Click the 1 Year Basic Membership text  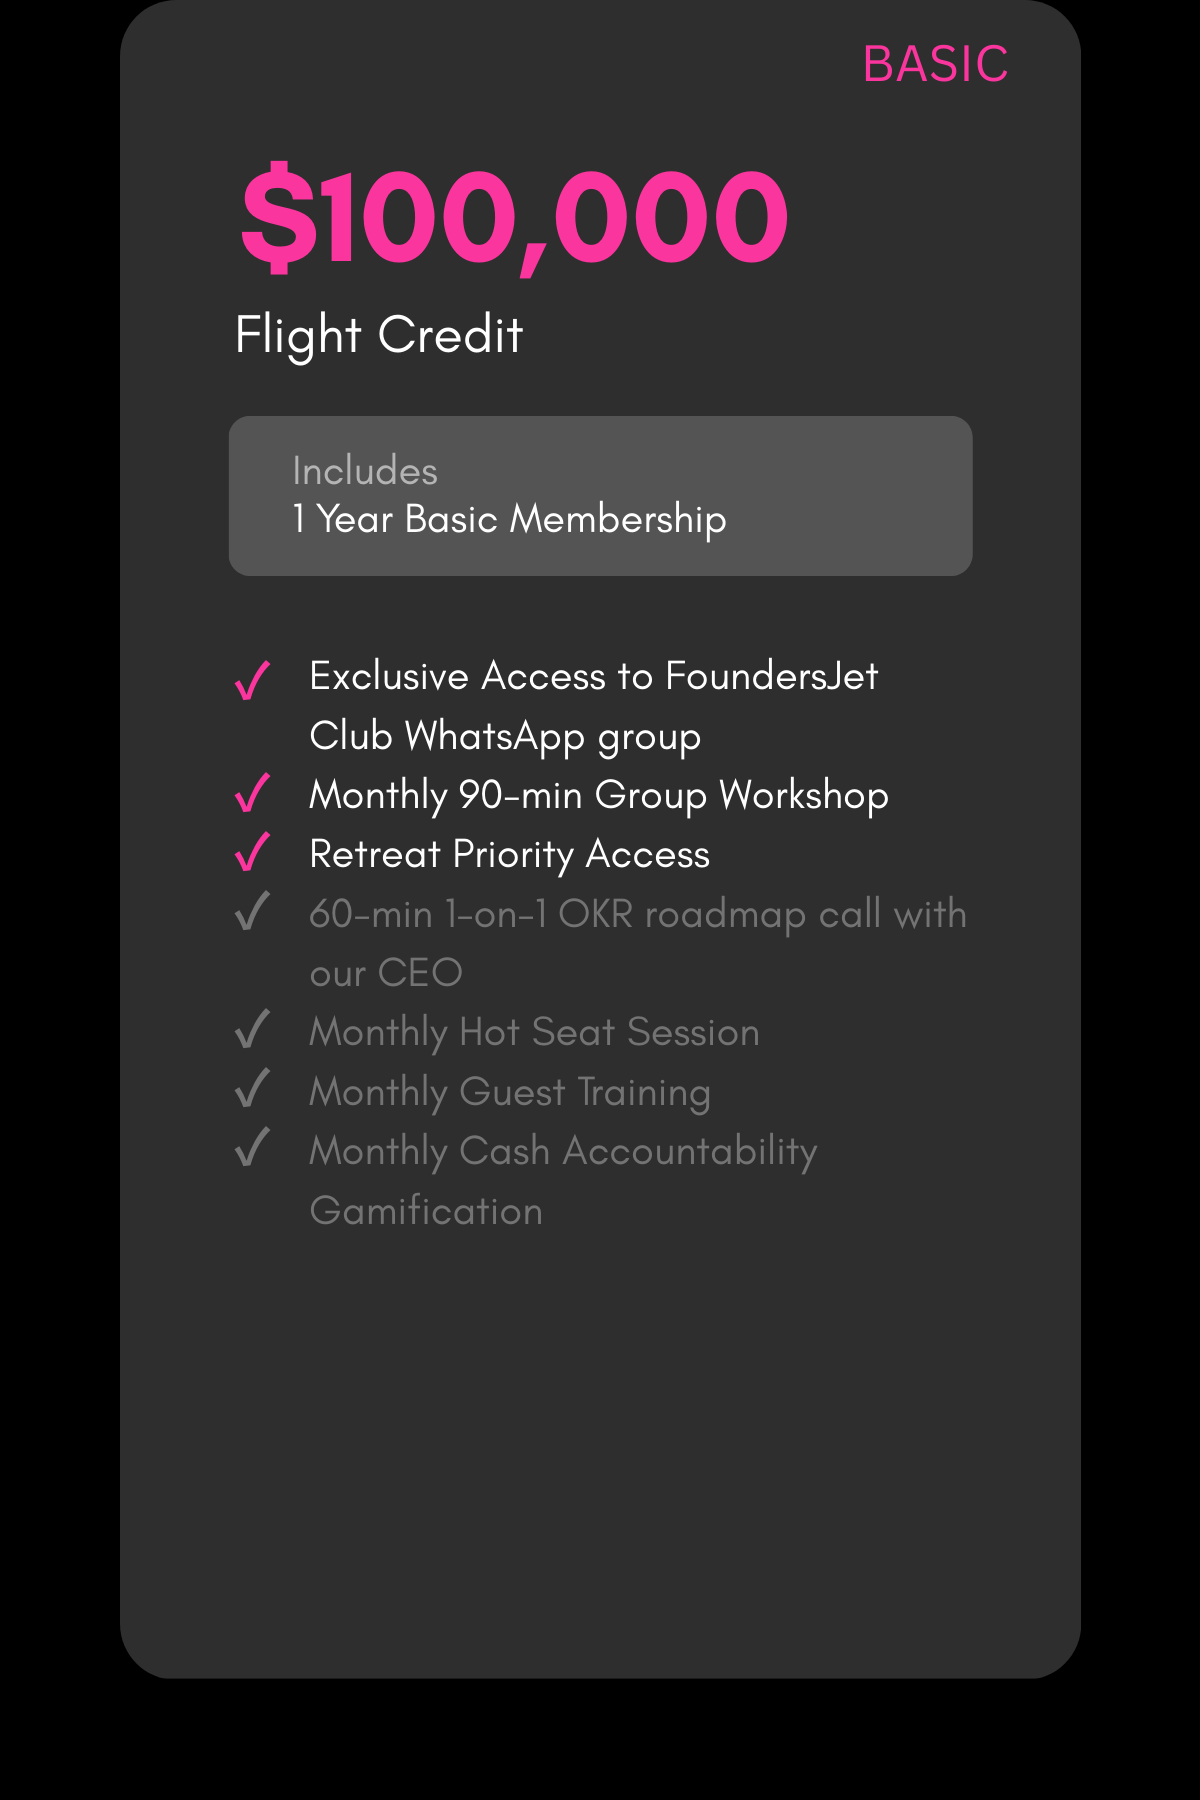509,519
